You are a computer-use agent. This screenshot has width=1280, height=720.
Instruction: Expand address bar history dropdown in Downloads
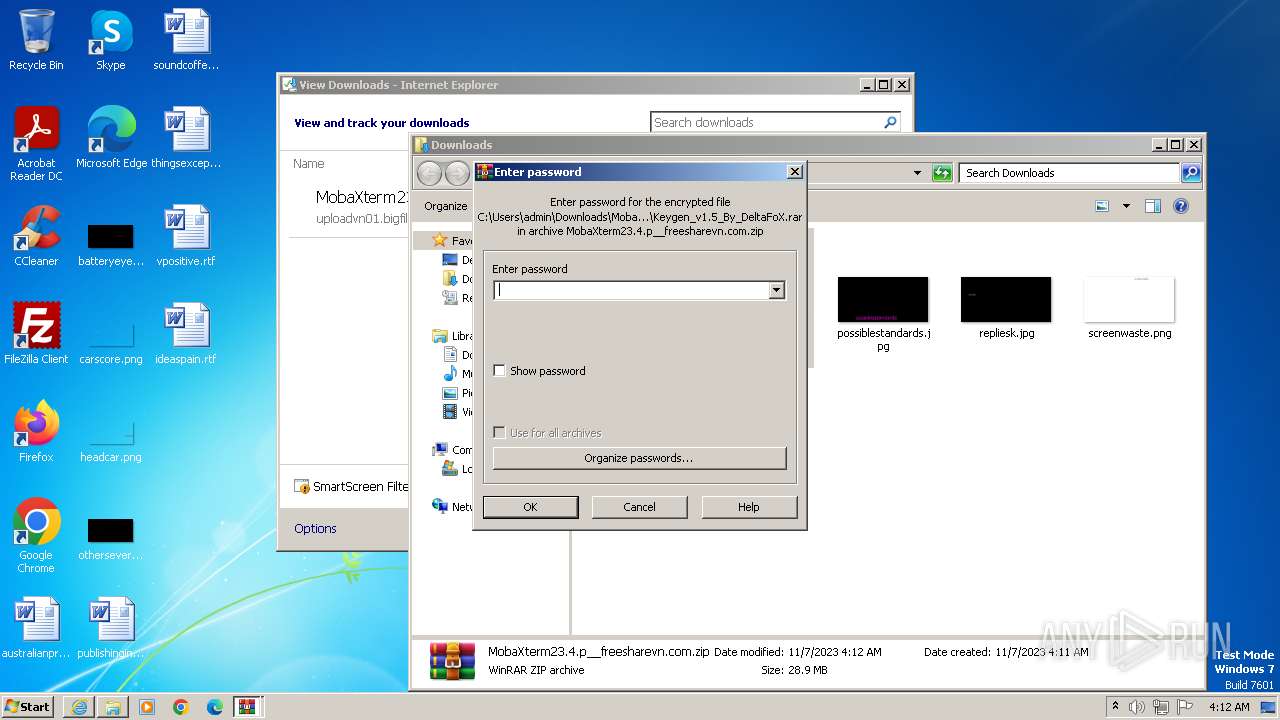pos(917,173)
